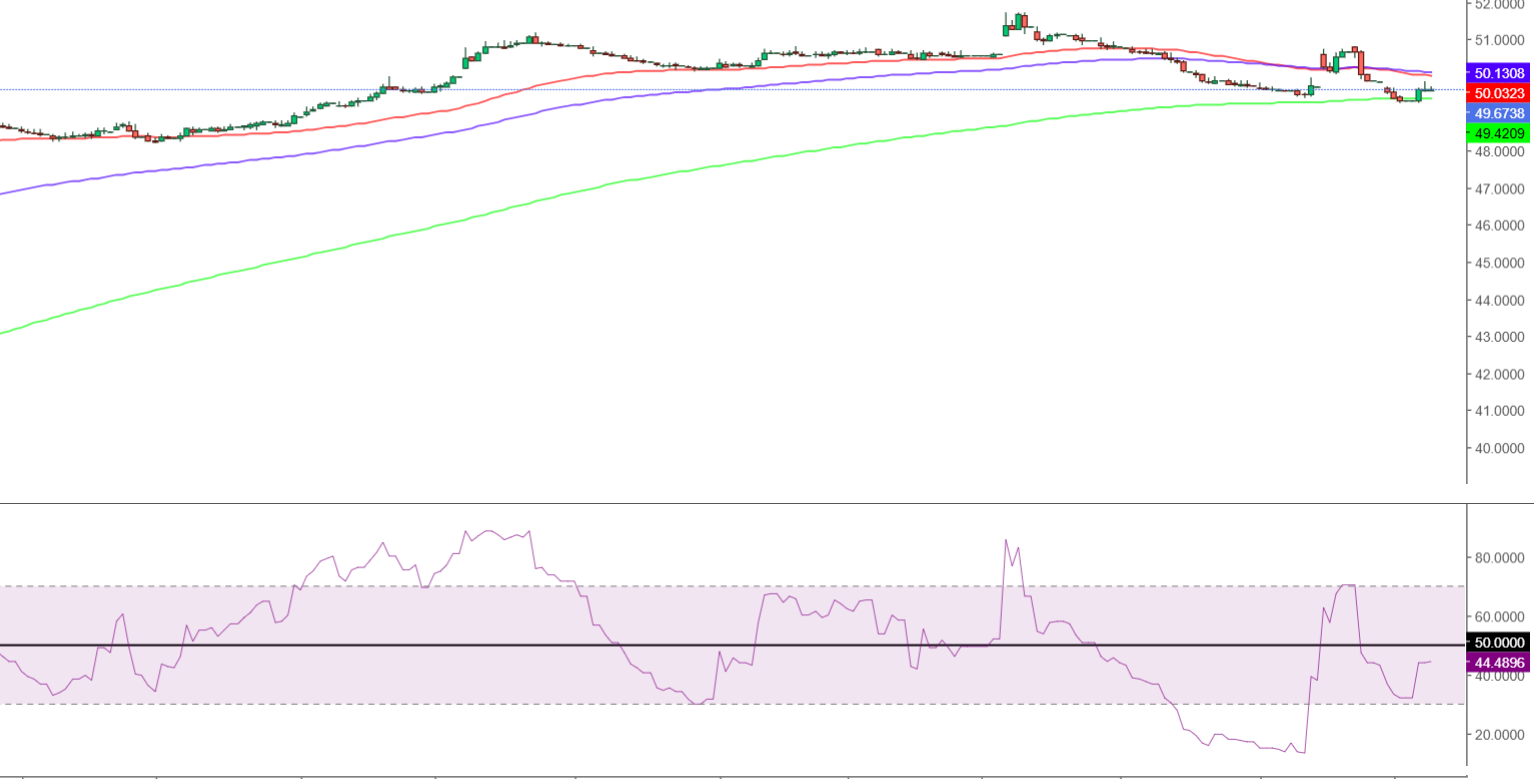Pick the 42.0000 price axis label
The height and width of the screenshot is (779, 1534).
(x=1500, y=374)
